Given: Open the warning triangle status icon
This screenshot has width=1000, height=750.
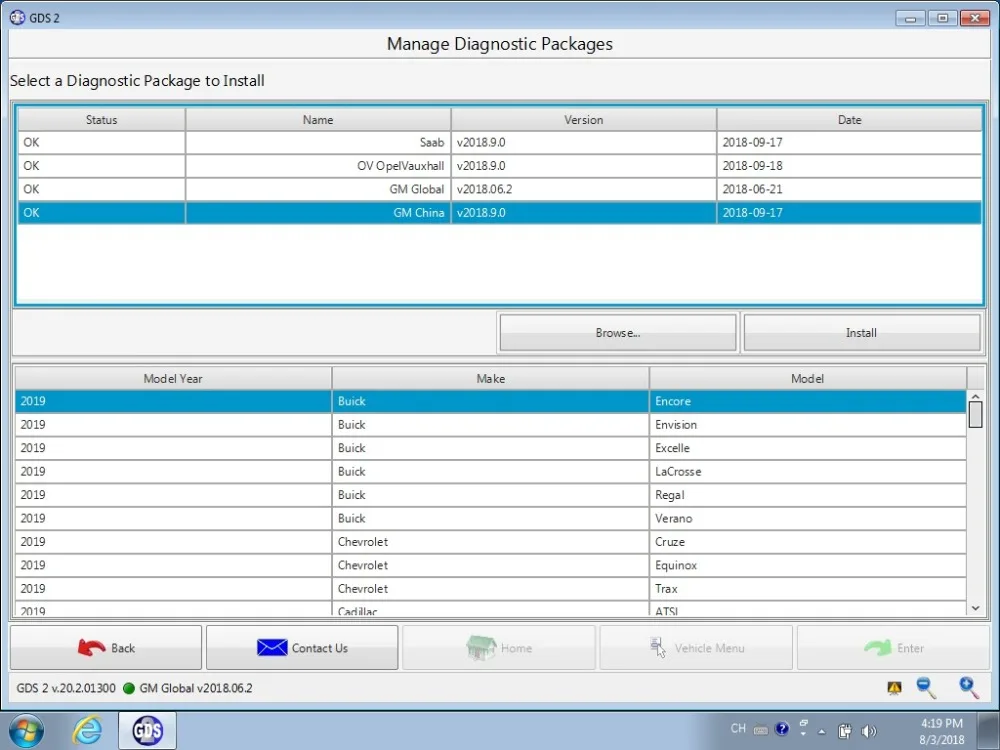Looking at the screenshot, I should 894,688.
